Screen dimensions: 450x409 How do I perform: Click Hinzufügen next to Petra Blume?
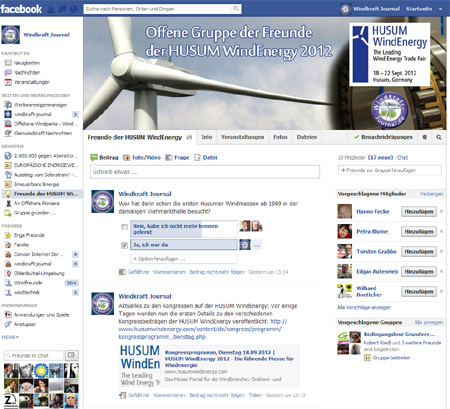[419, 232]
